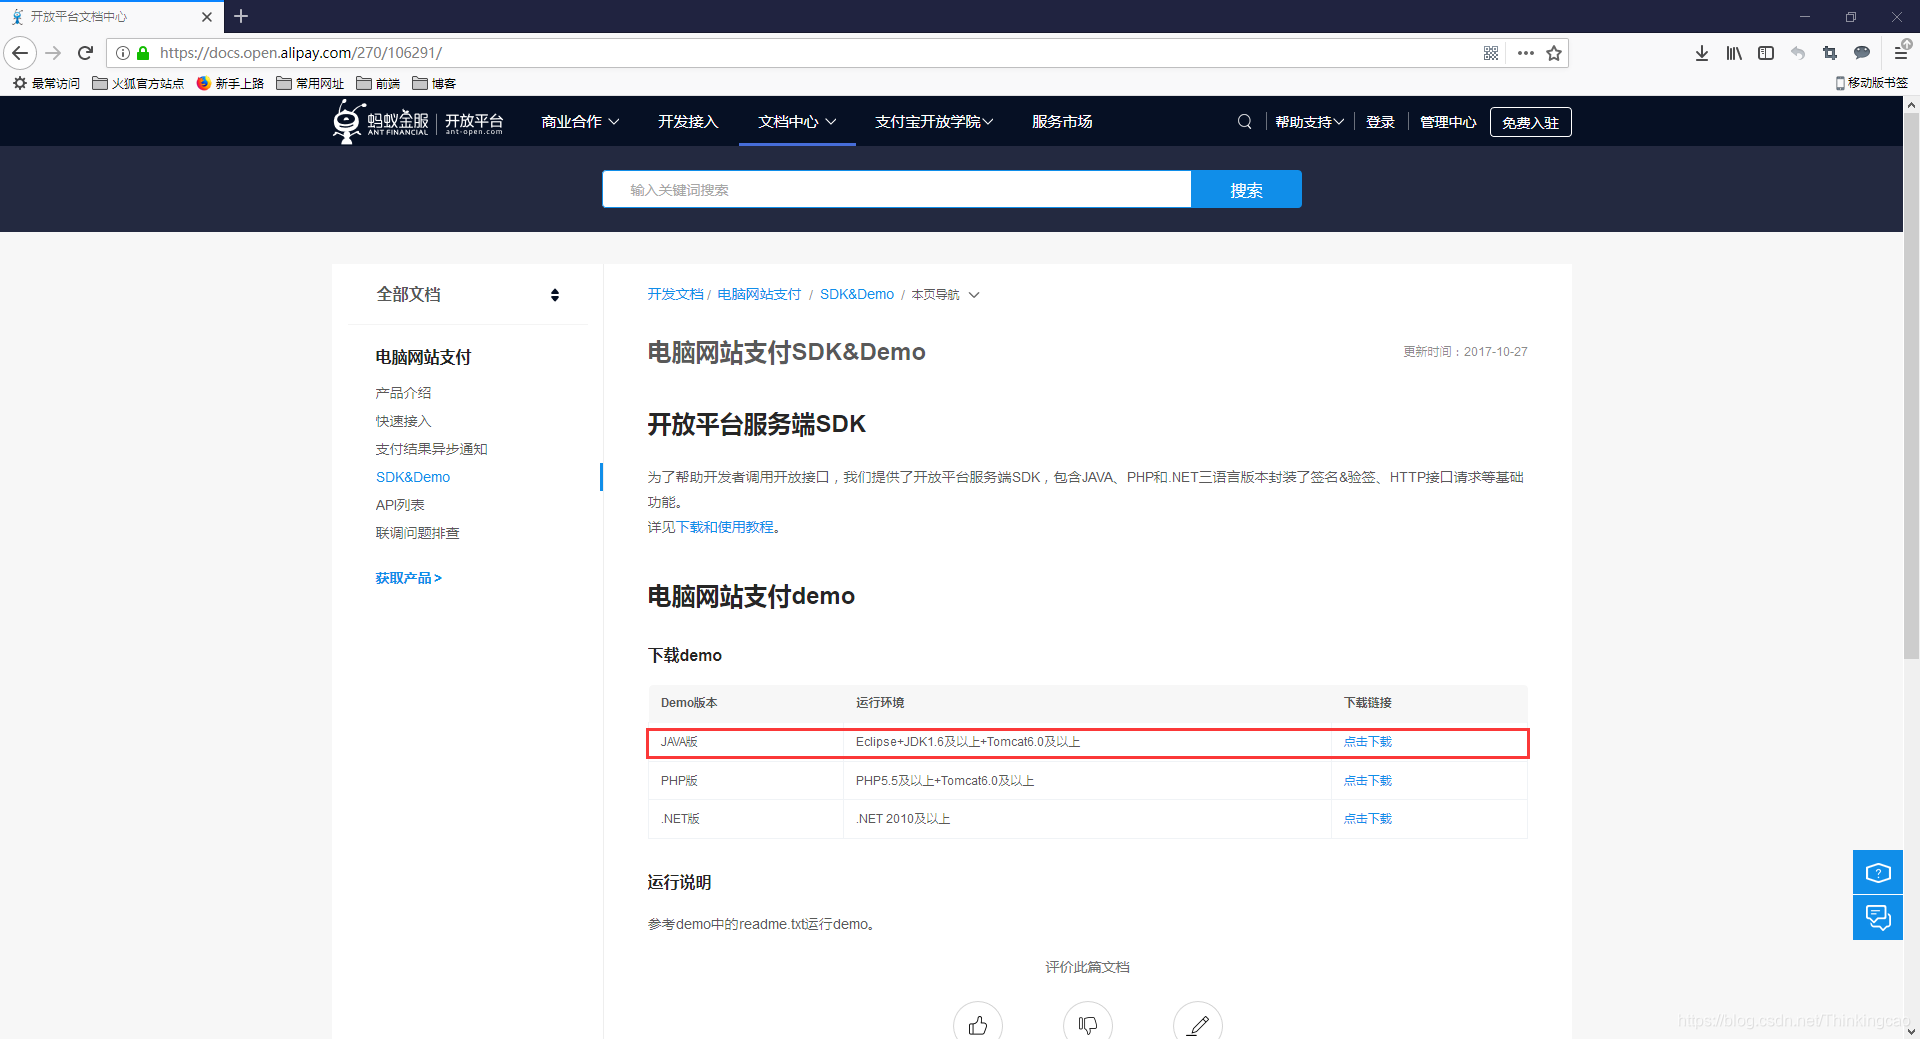Click the 电脑网站支付 breadcrumb link

pyautogui.click(x=759, y=294)
